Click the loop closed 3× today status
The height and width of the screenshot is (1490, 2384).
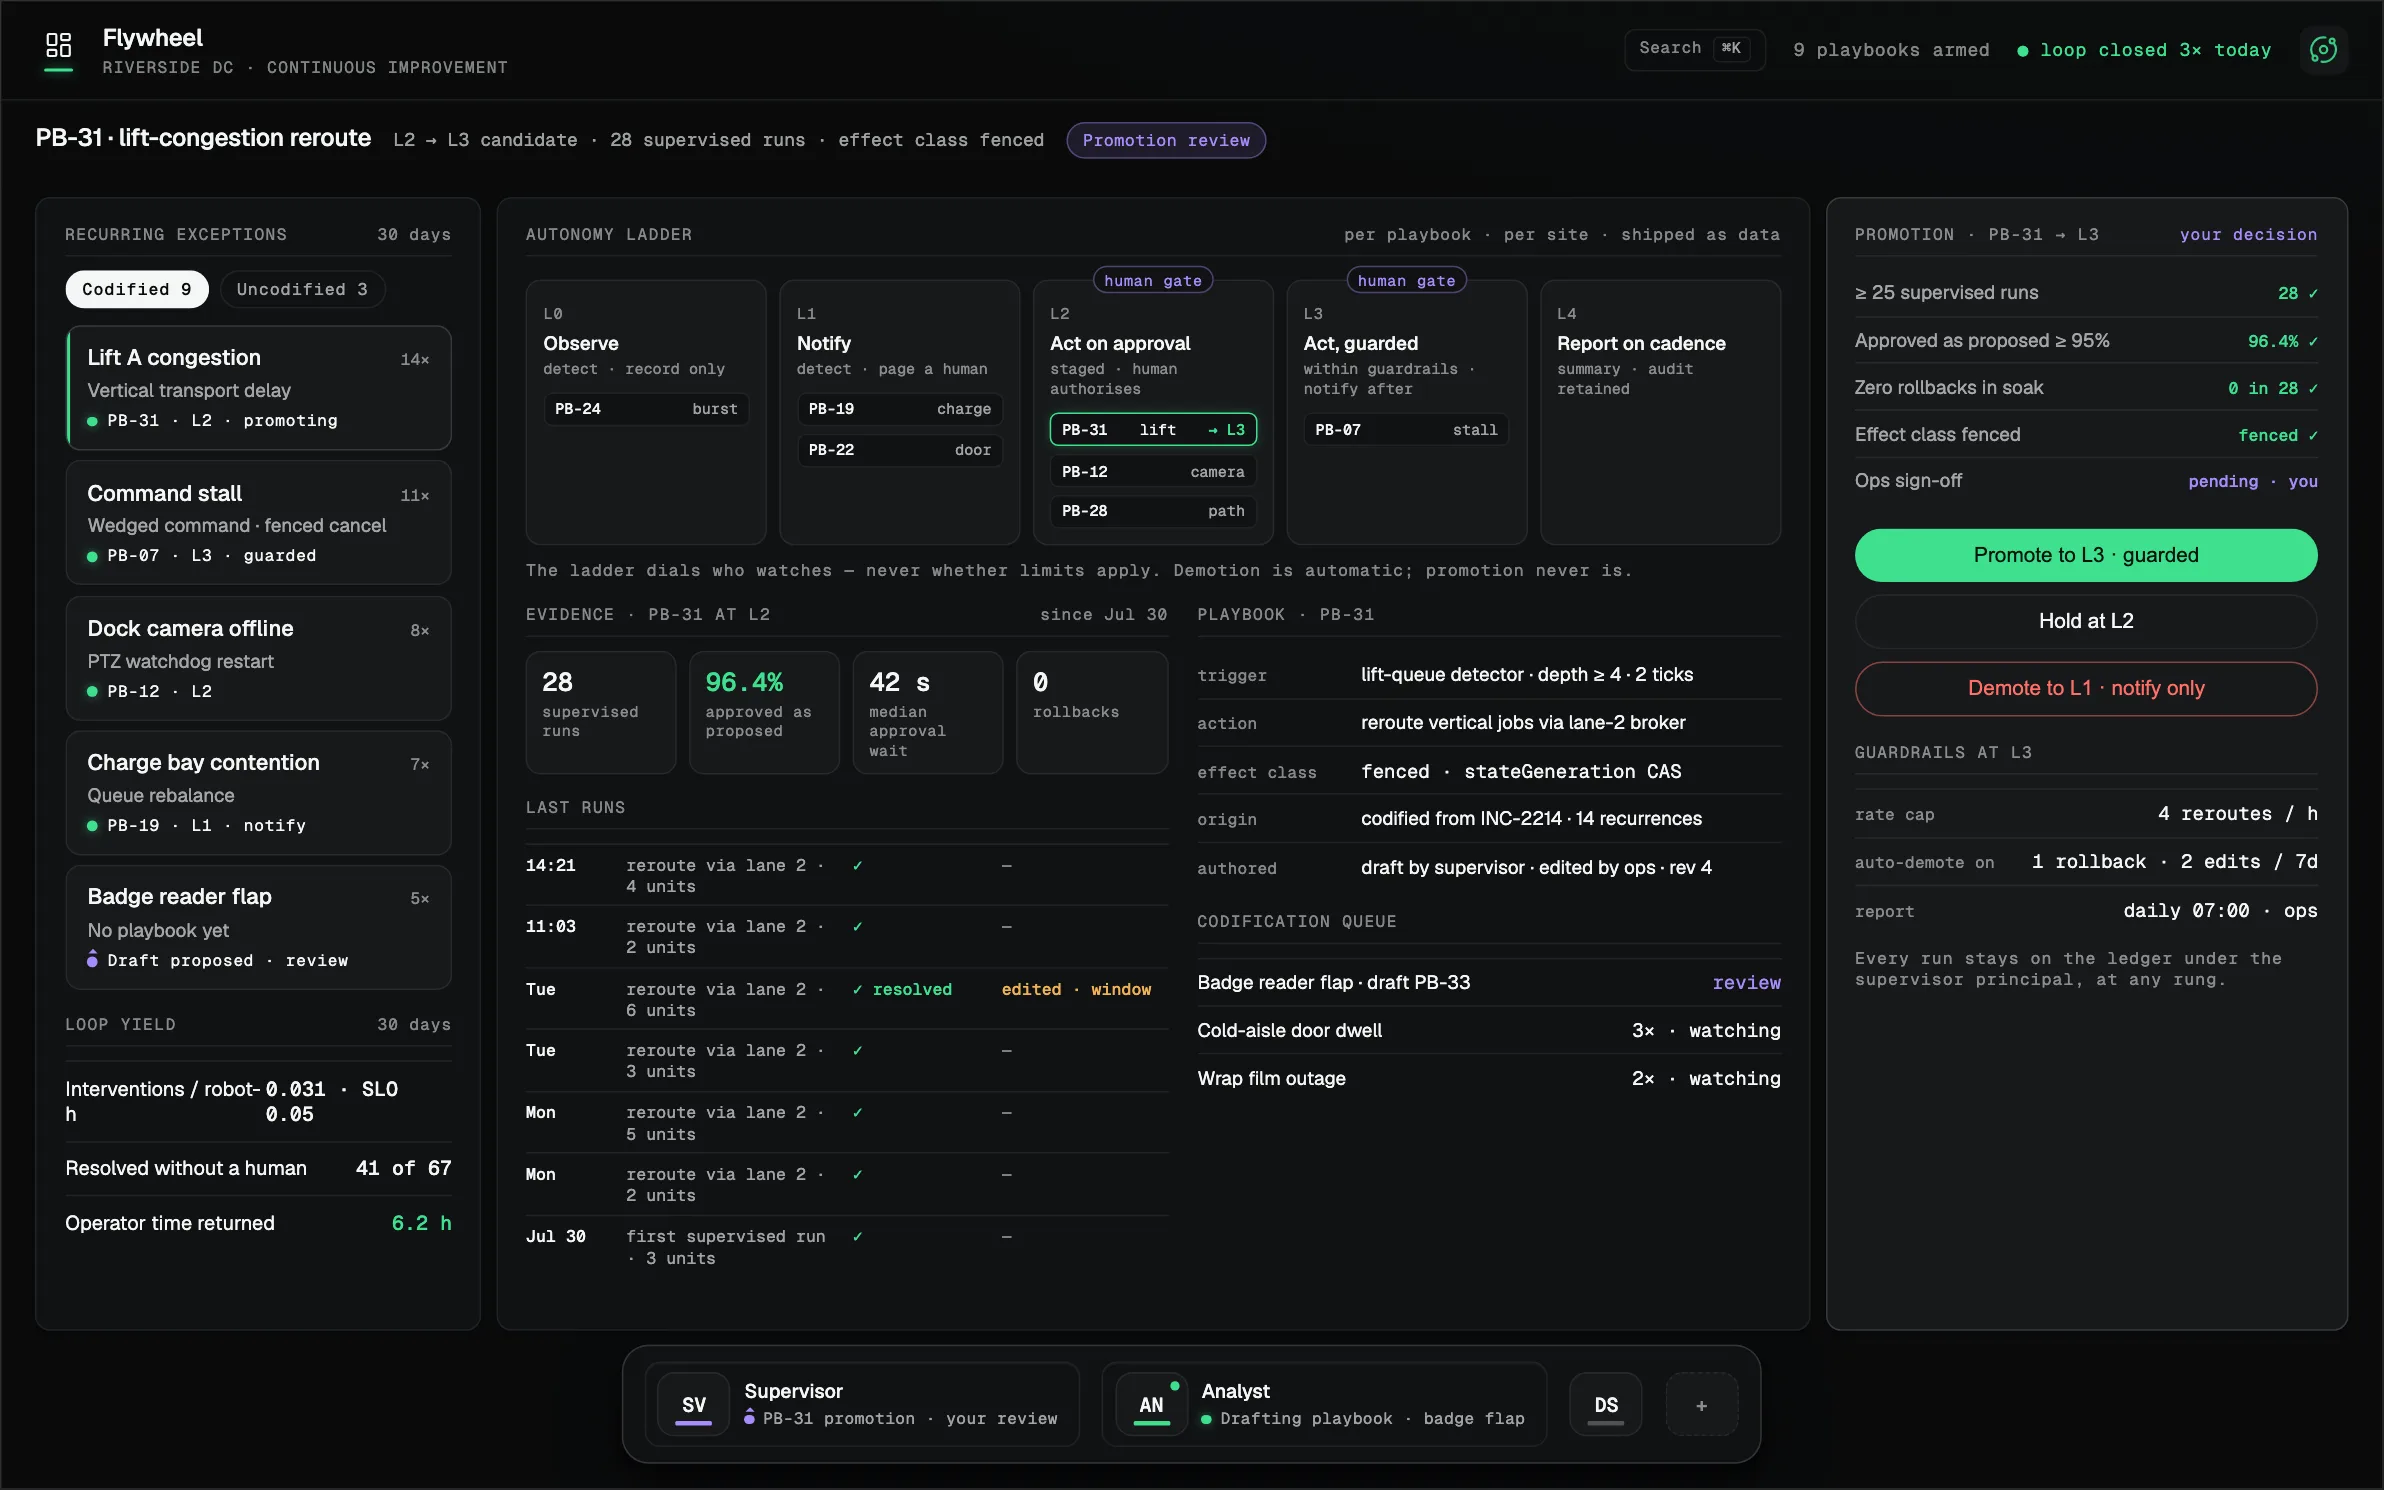2144,51
